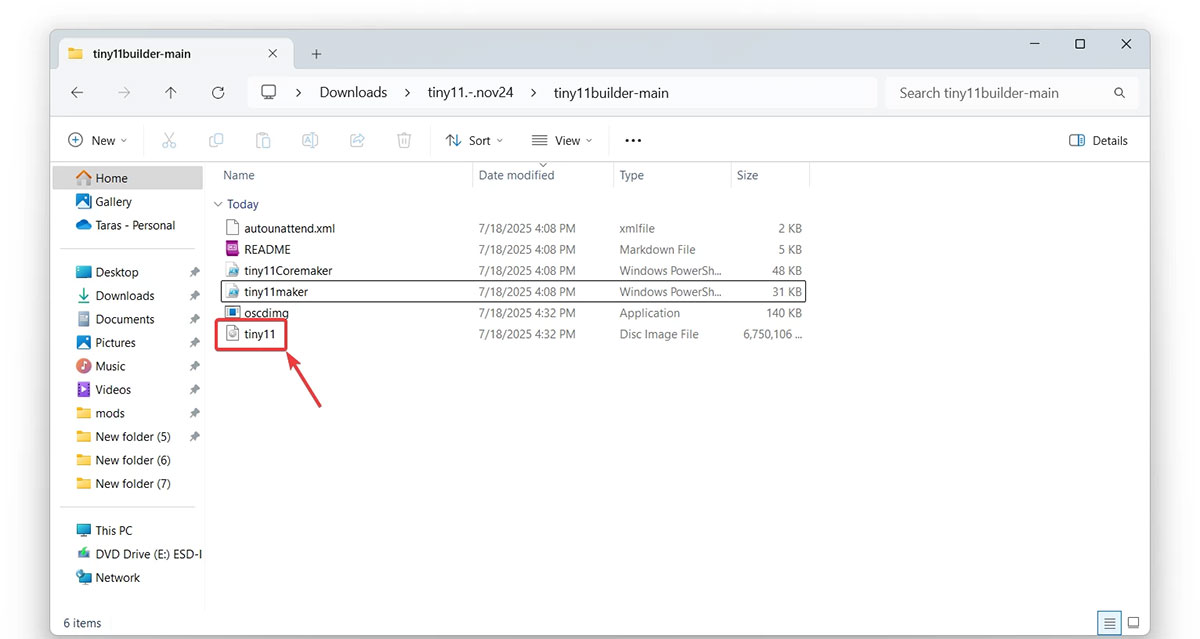The height and width of the screenshot is (639, 1200).
Task: Open the View dropdown
Action: [x=561, y=140]
